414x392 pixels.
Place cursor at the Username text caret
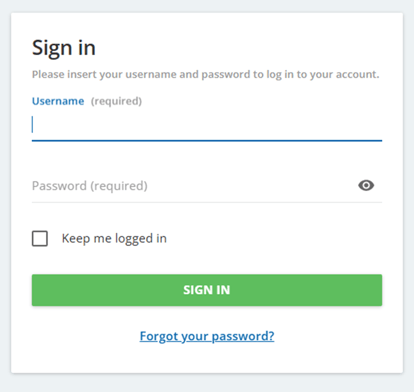32,124
